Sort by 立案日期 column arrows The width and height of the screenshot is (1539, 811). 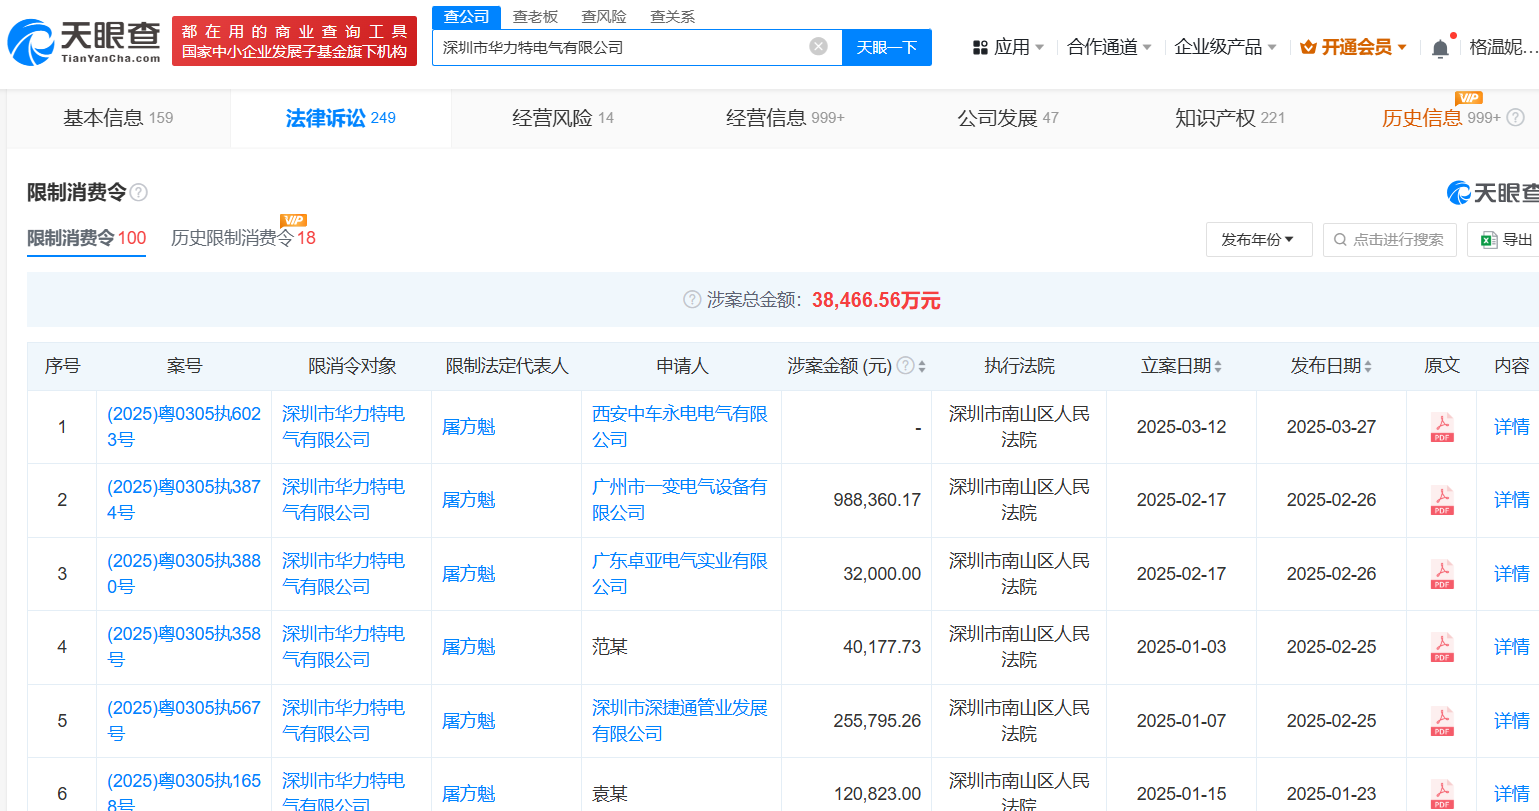coord(1218,367)
